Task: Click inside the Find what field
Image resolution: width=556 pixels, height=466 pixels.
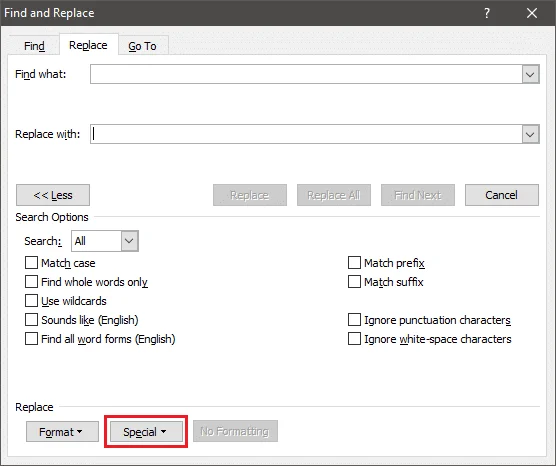Action: click(x=306, y=74)
